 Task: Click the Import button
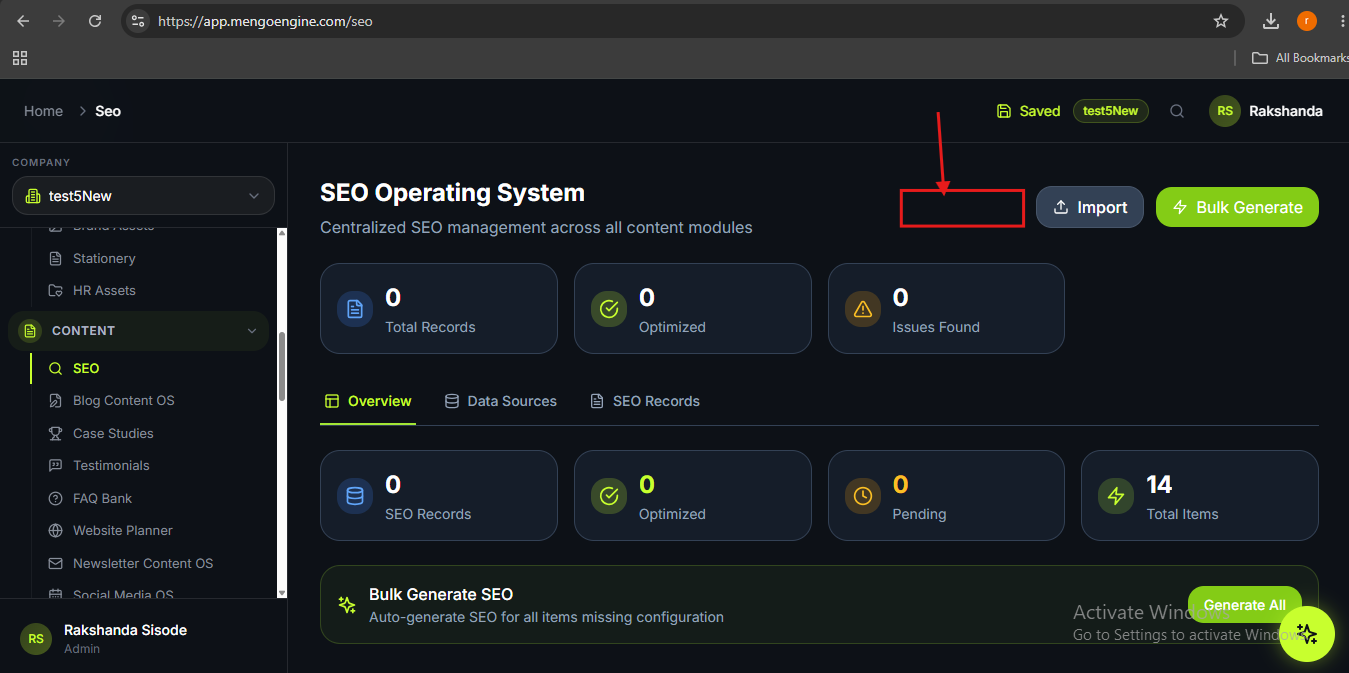(1089, 207)
